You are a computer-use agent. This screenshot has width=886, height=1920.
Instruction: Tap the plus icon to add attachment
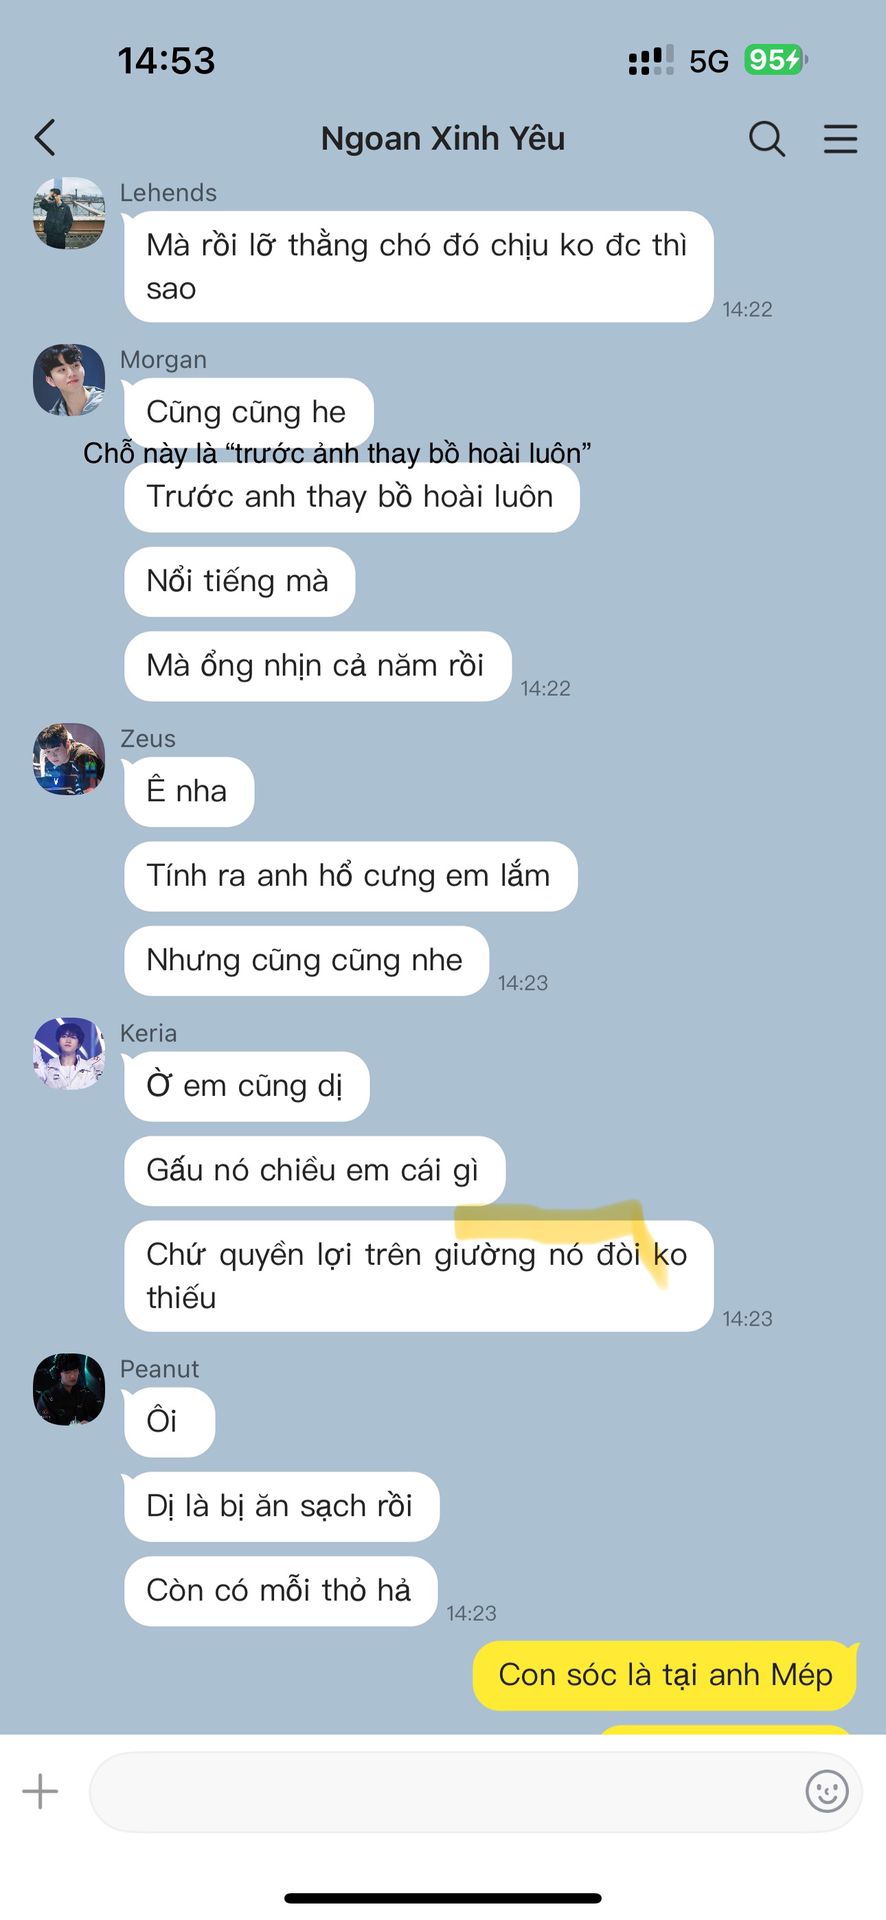tap(40, 1791)
